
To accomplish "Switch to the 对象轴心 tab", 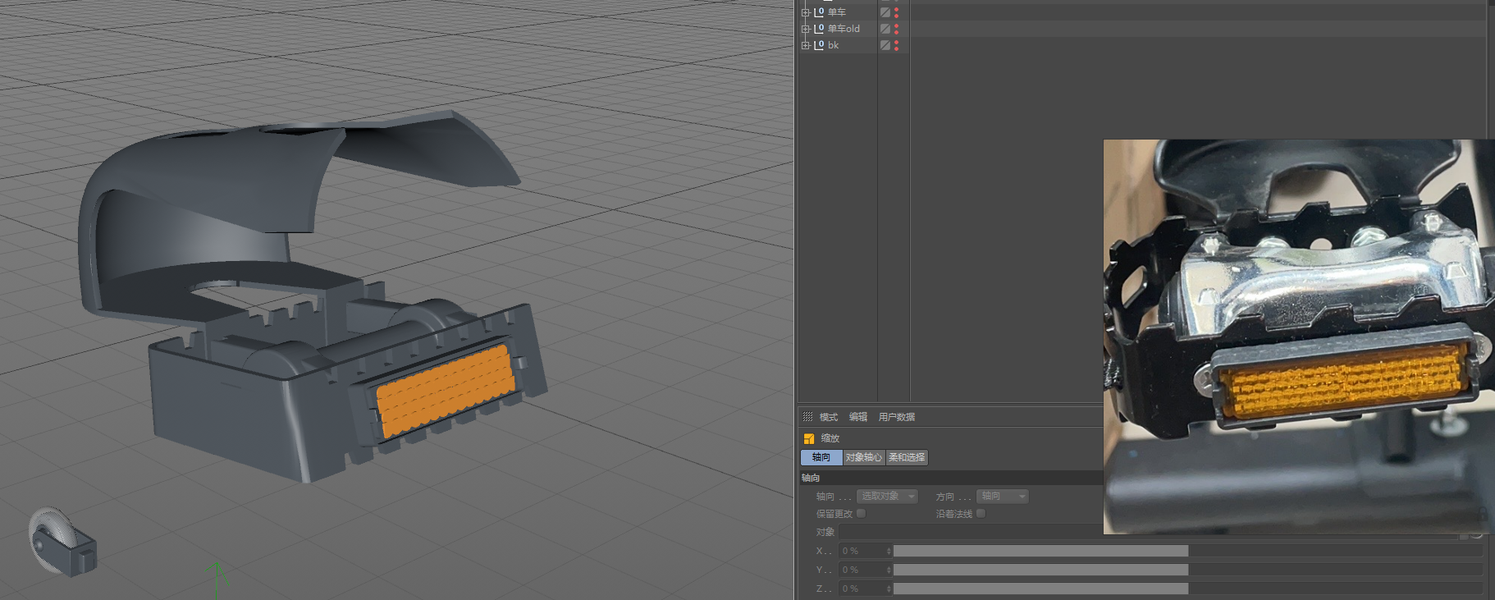I will pyautogui.click(x=864, y=457).
